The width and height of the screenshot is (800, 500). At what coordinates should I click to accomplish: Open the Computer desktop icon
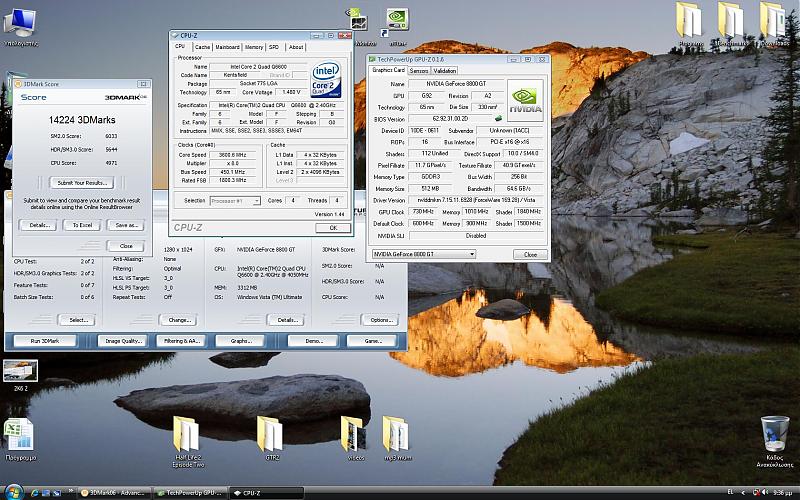(20, 27)
